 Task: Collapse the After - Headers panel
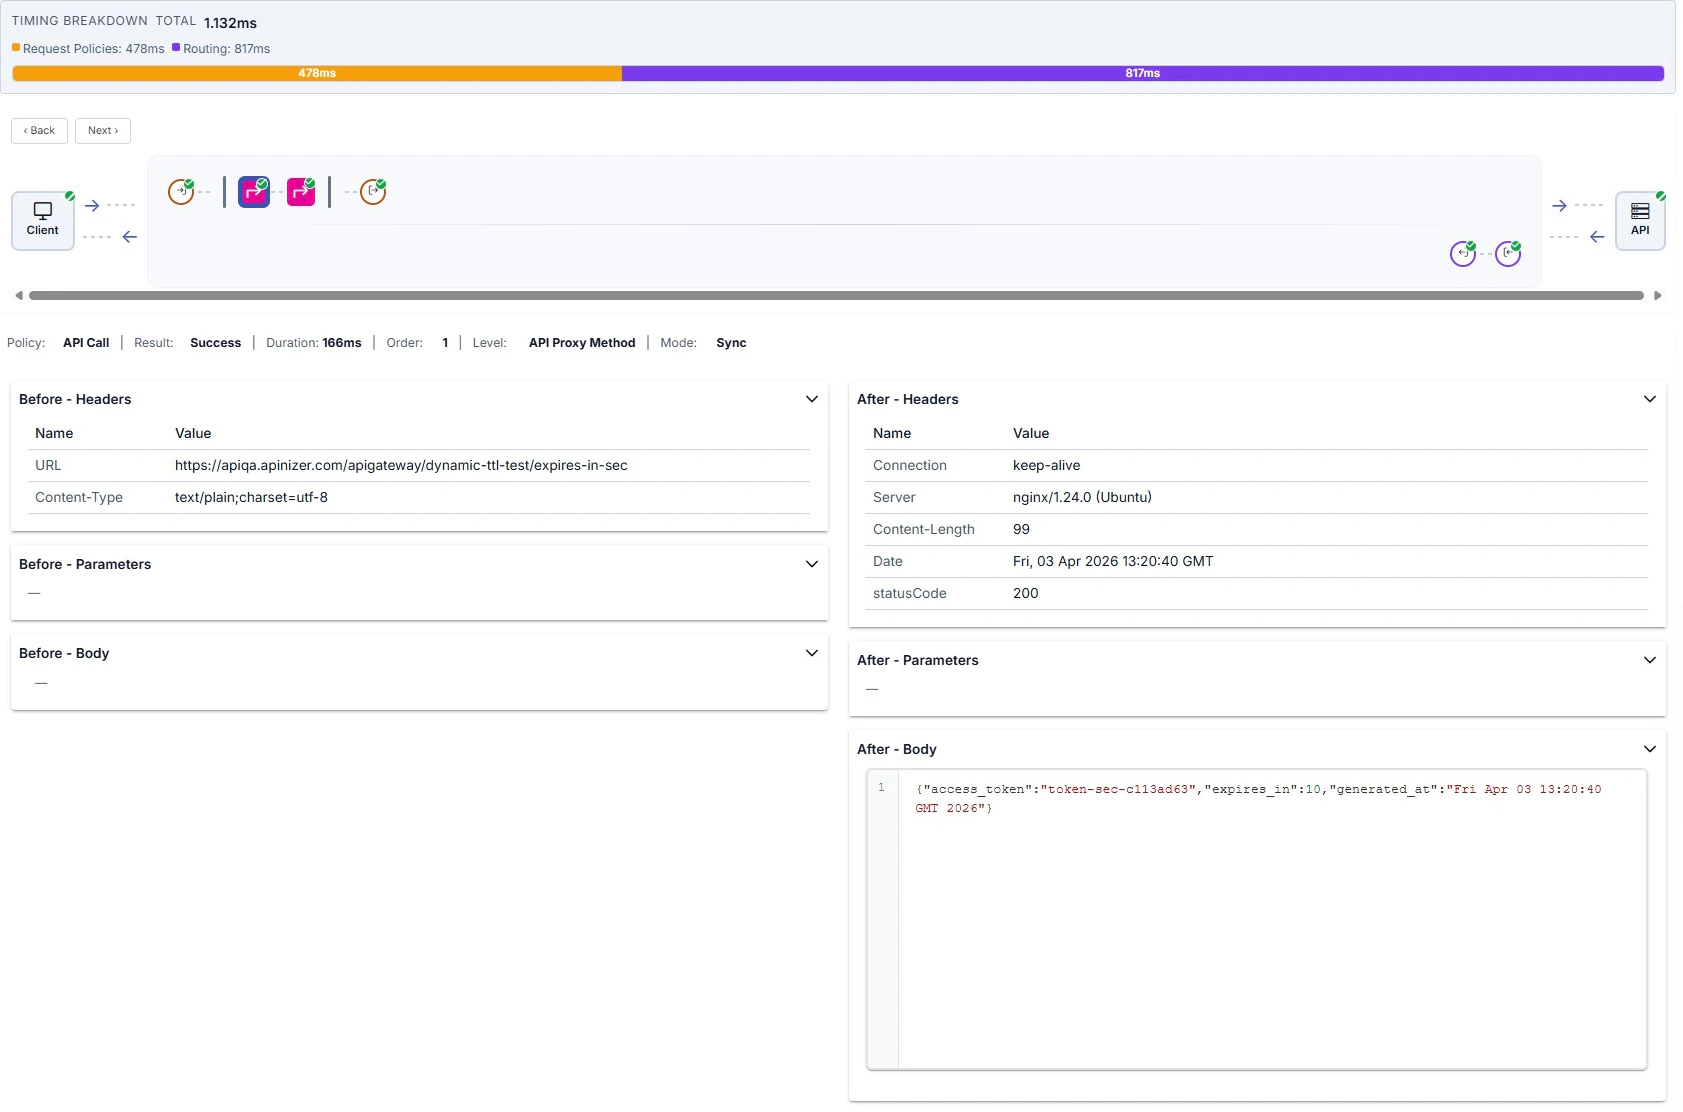[x=1649, y=398]
